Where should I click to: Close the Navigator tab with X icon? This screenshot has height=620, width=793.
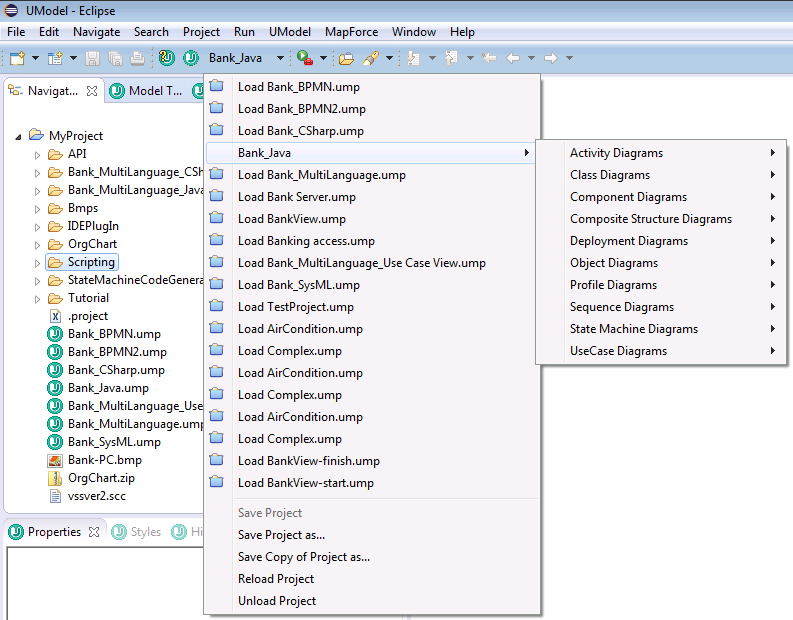pyautogui.click(x=92, y=90)
